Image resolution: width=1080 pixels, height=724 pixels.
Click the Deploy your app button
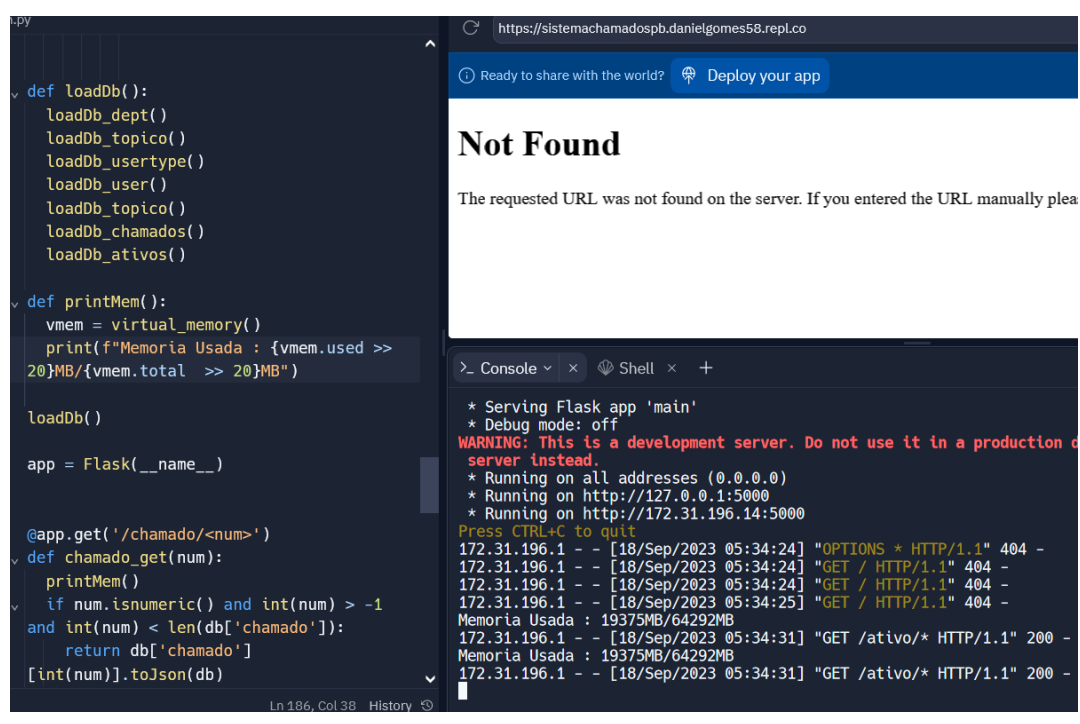[x=750, y=76]
